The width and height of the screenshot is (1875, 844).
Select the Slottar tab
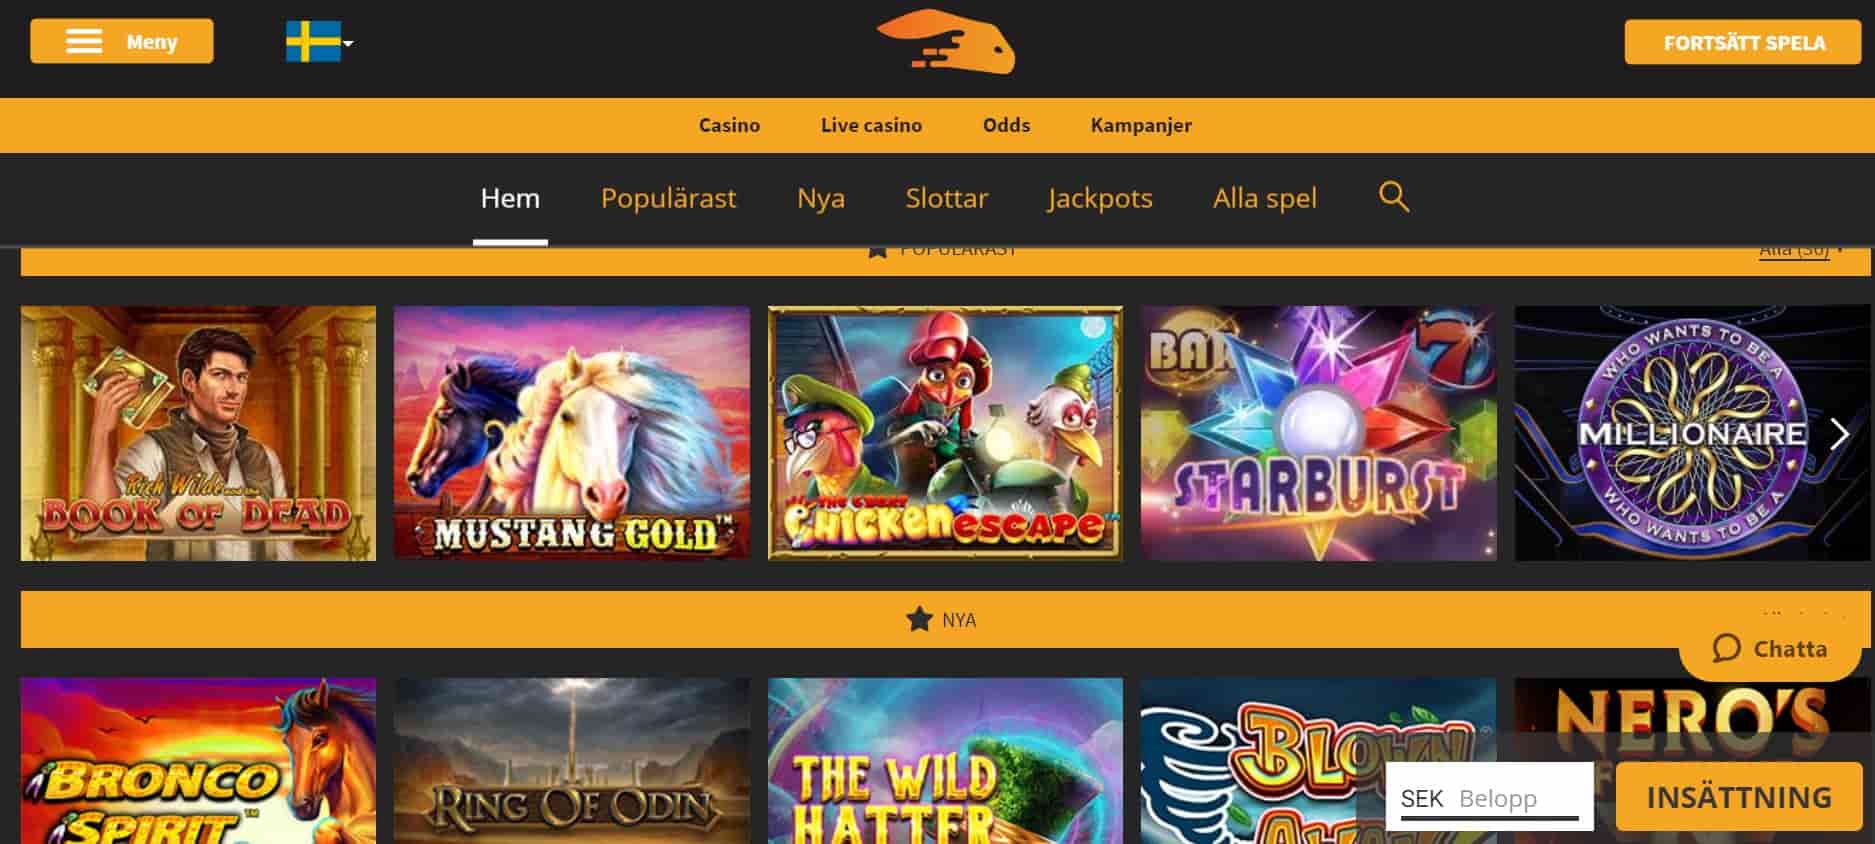click(x=946, y=198)
